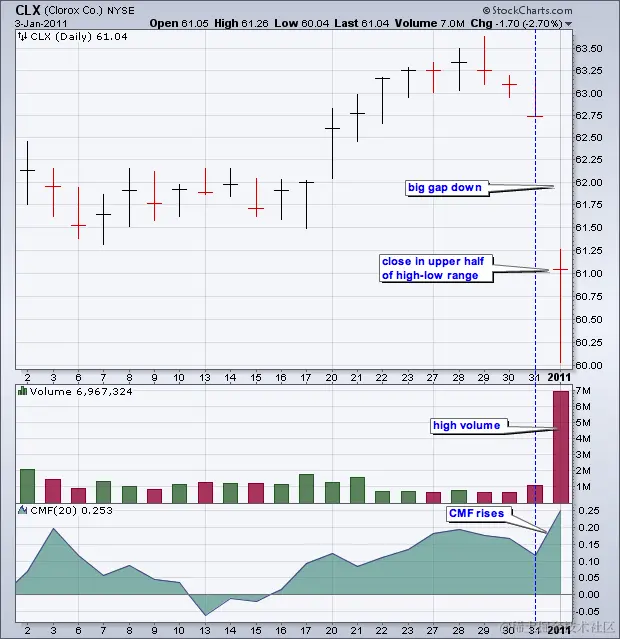Click 'close in upper half' annotation label

point(435,268)
